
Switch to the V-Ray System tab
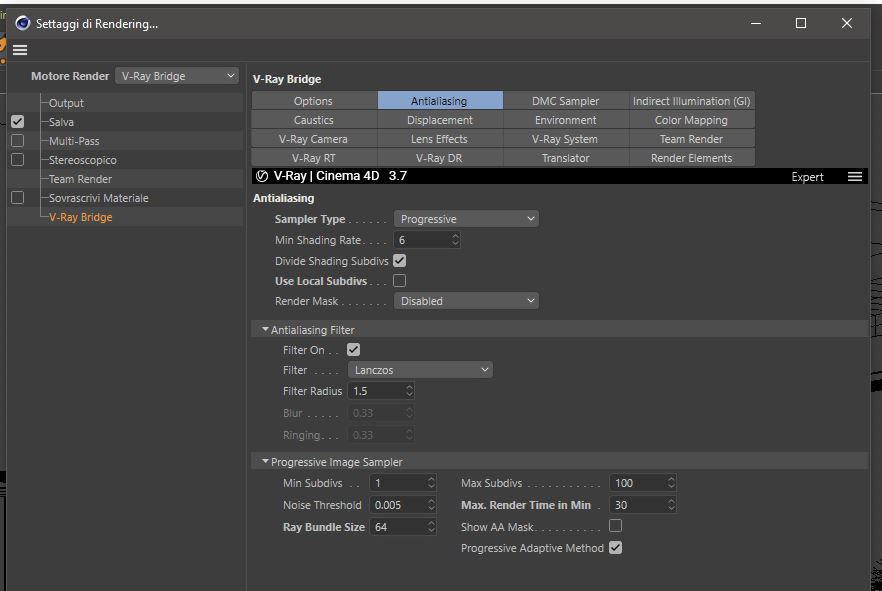pyautogui.click(x=566, y=139)
